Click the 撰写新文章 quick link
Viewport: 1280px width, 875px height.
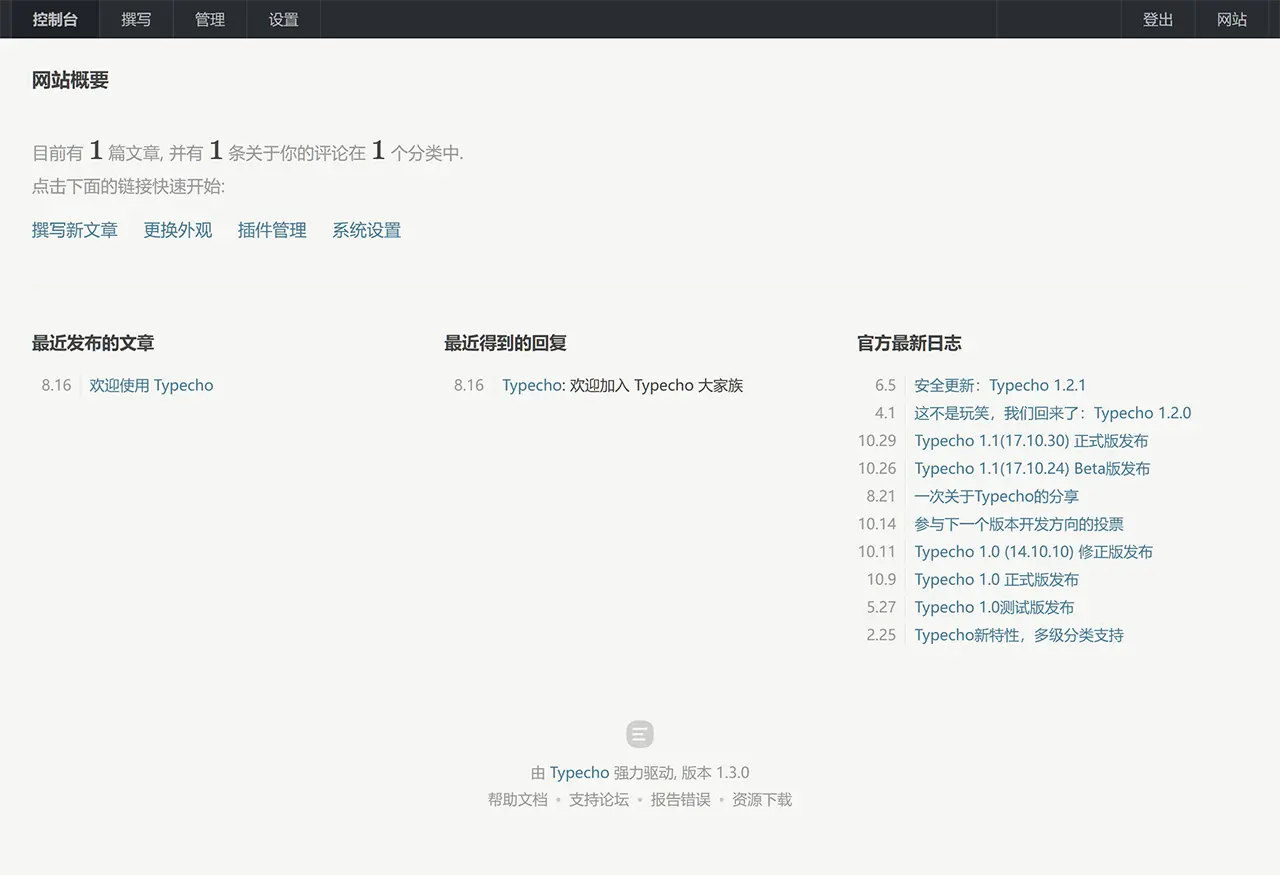75,230
